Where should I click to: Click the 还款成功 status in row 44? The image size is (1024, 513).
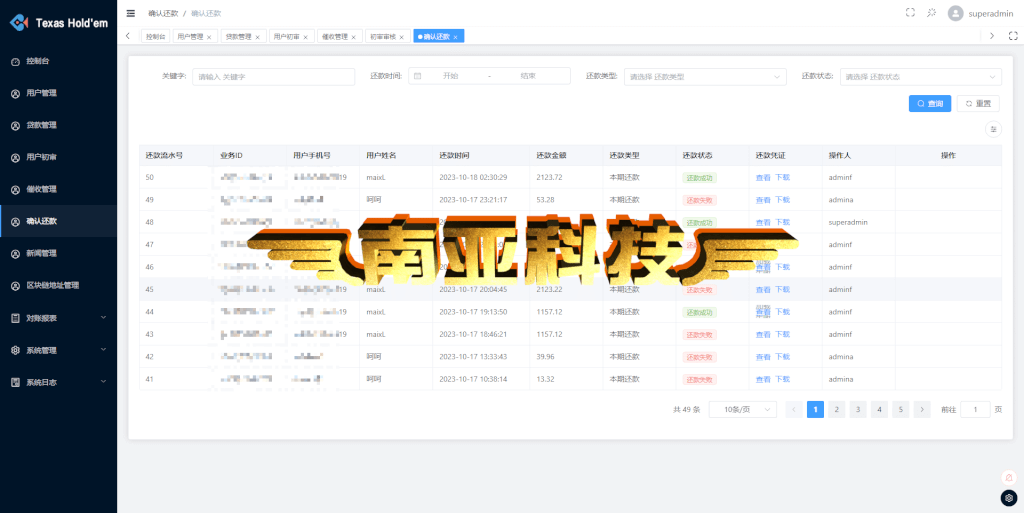(699, 312)
